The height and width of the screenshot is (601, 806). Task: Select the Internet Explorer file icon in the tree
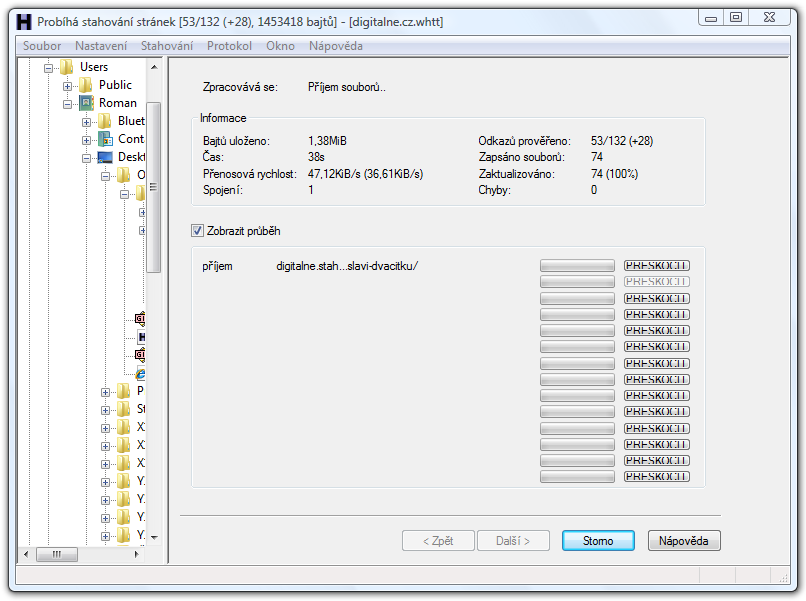(140, 373)
